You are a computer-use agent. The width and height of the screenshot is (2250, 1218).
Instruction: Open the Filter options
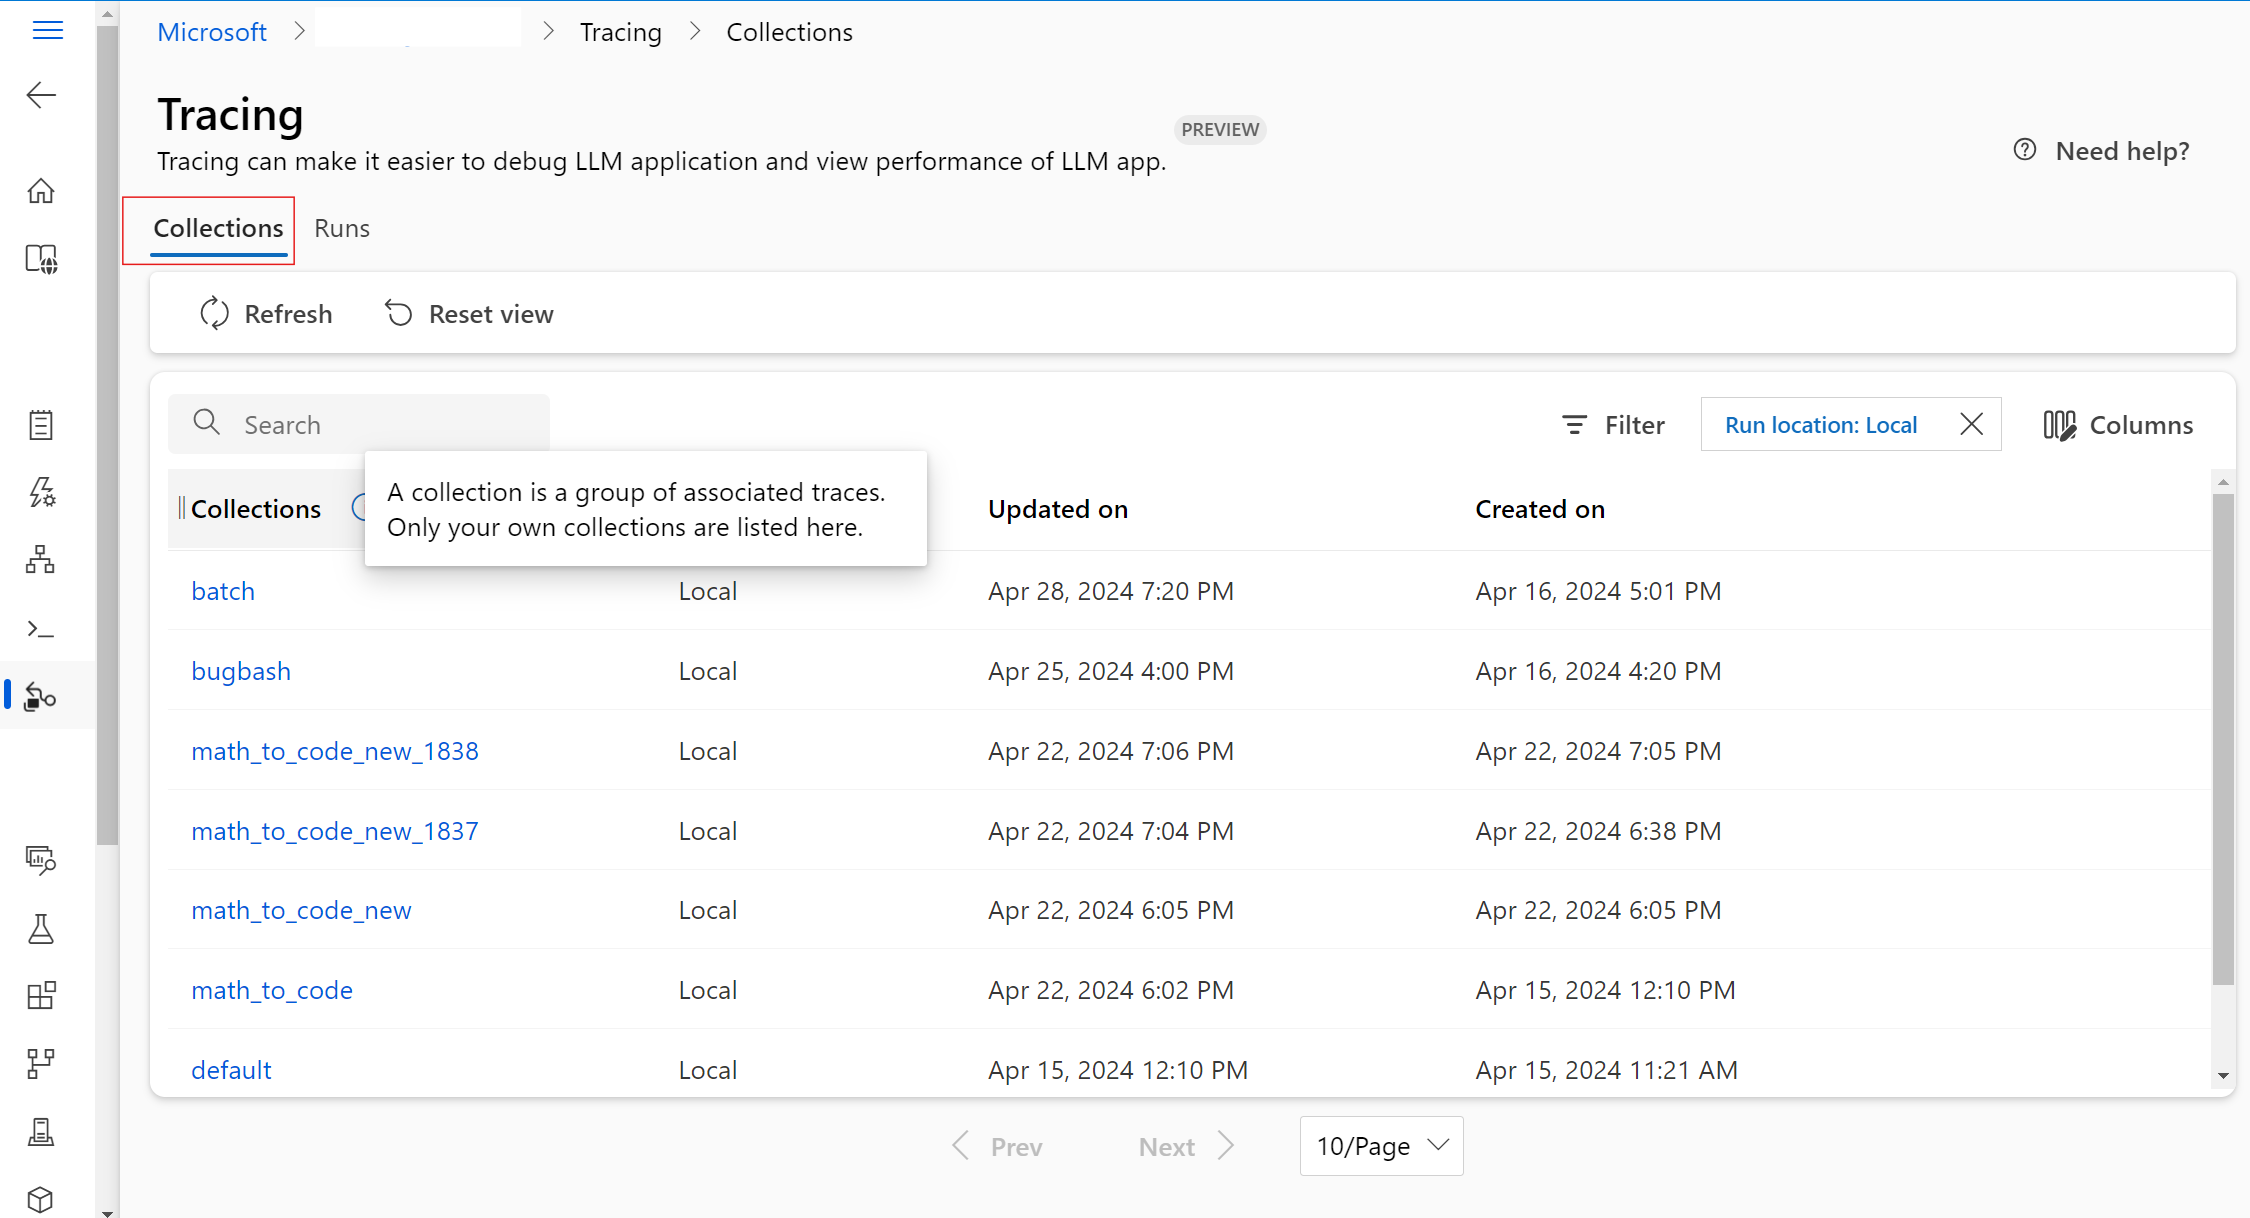coord(1613,425)
